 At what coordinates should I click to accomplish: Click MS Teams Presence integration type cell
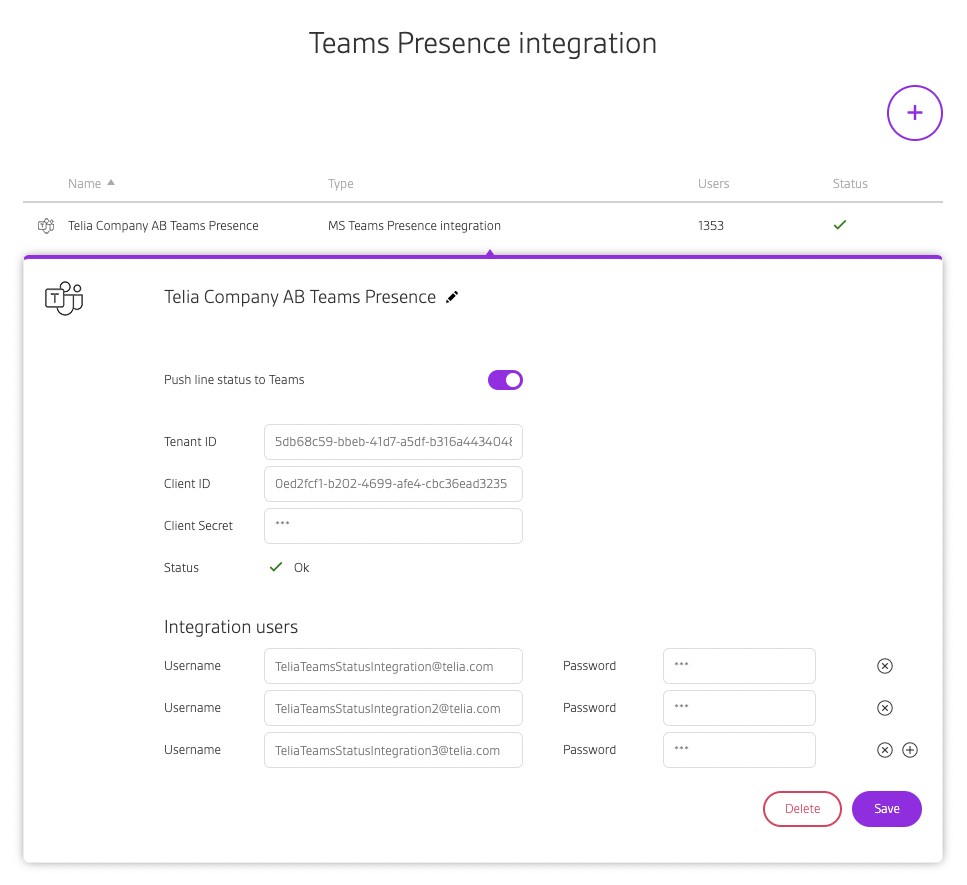click(414, 226)
